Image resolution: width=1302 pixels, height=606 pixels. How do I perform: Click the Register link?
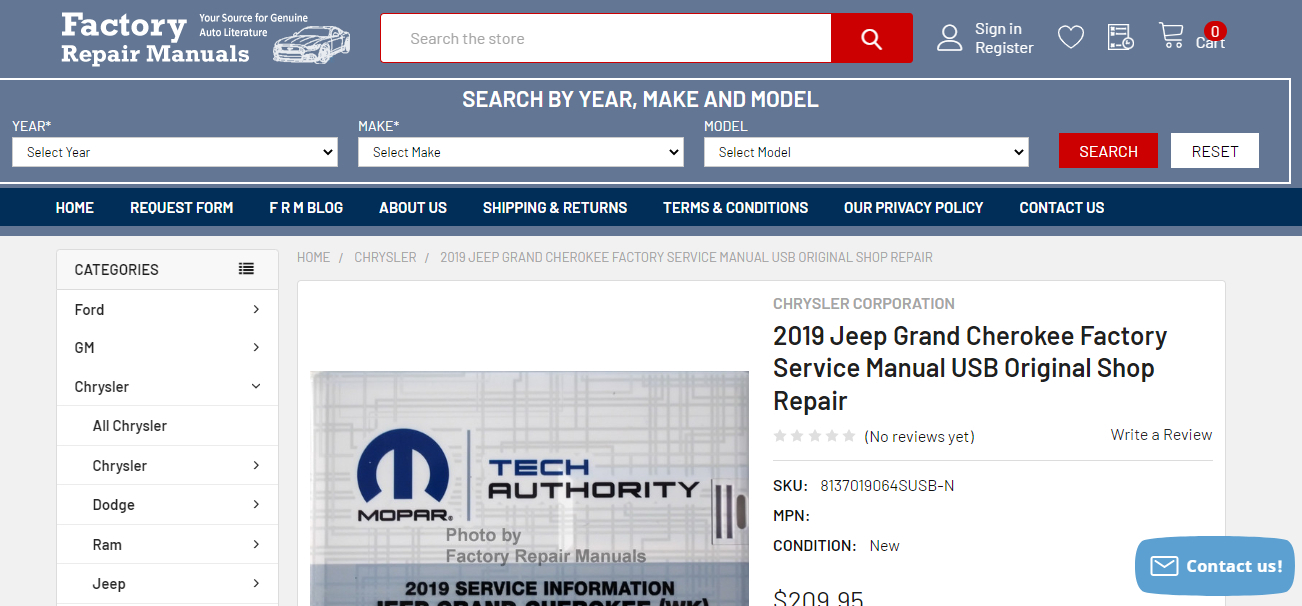coord(1004,48)
